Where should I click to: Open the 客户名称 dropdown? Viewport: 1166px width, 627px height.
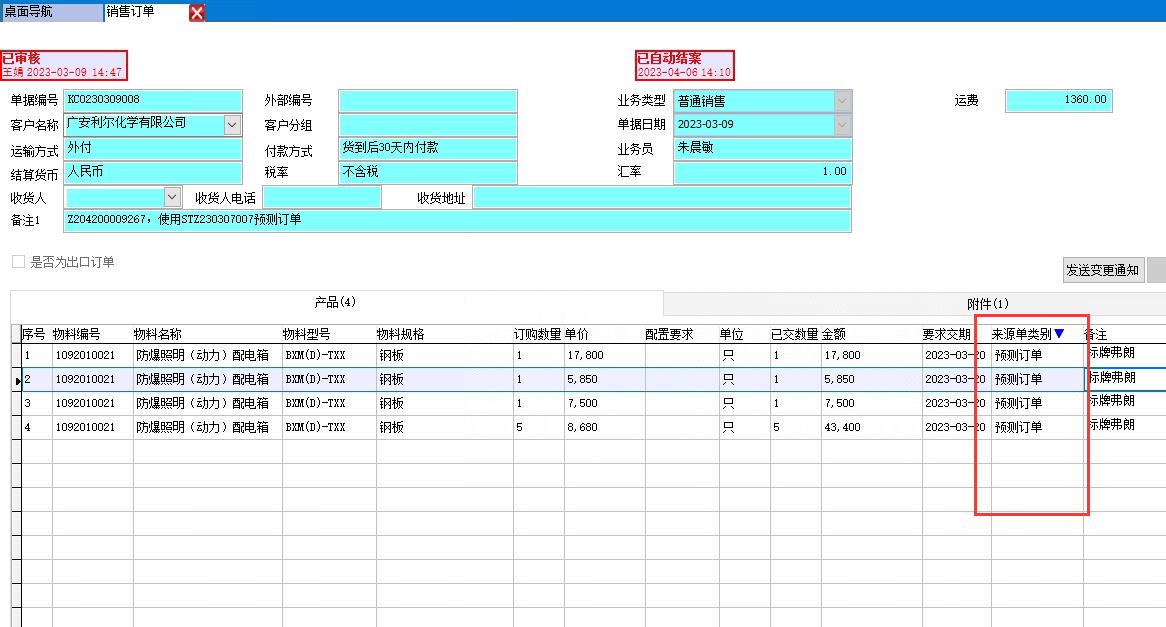[232, 125]
